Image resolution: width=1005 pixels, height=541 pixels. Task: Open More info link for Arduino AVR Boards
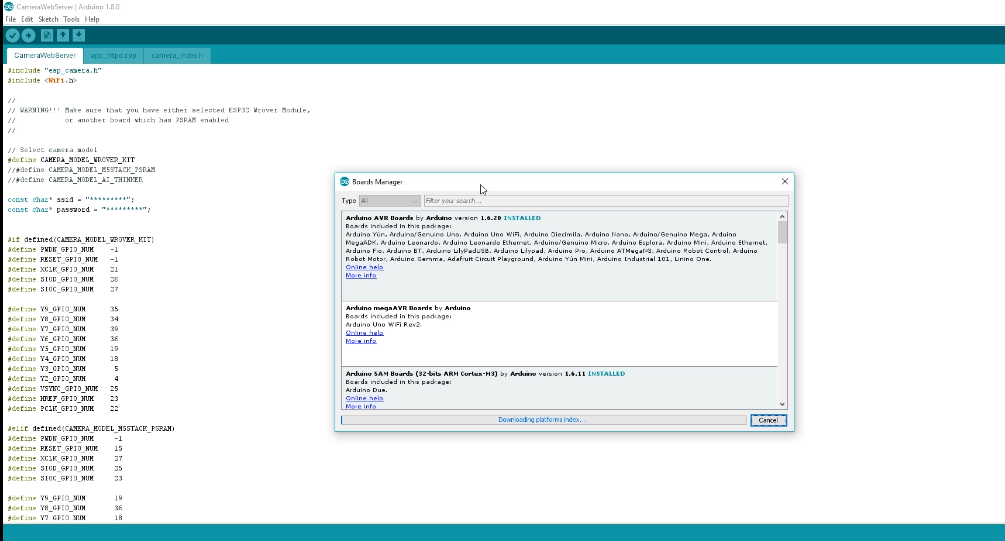tap(361, 276)
